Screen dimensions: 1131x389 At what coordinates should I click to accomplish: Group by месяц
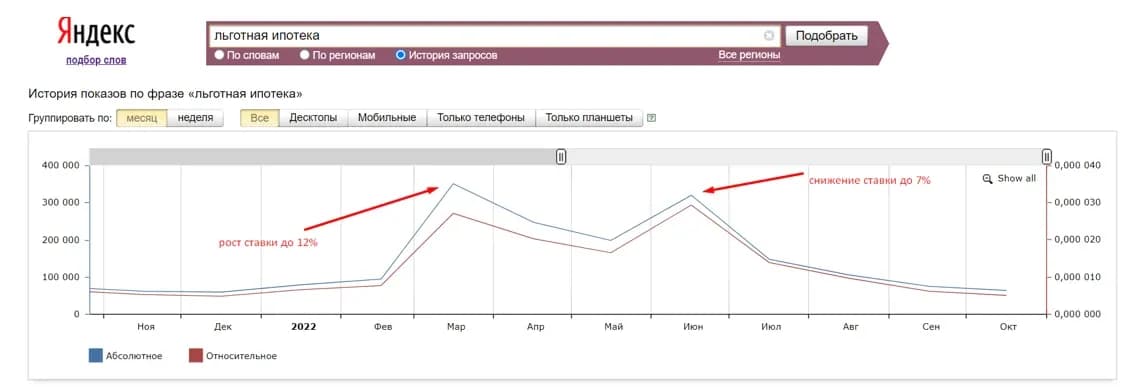click(141, 118)
